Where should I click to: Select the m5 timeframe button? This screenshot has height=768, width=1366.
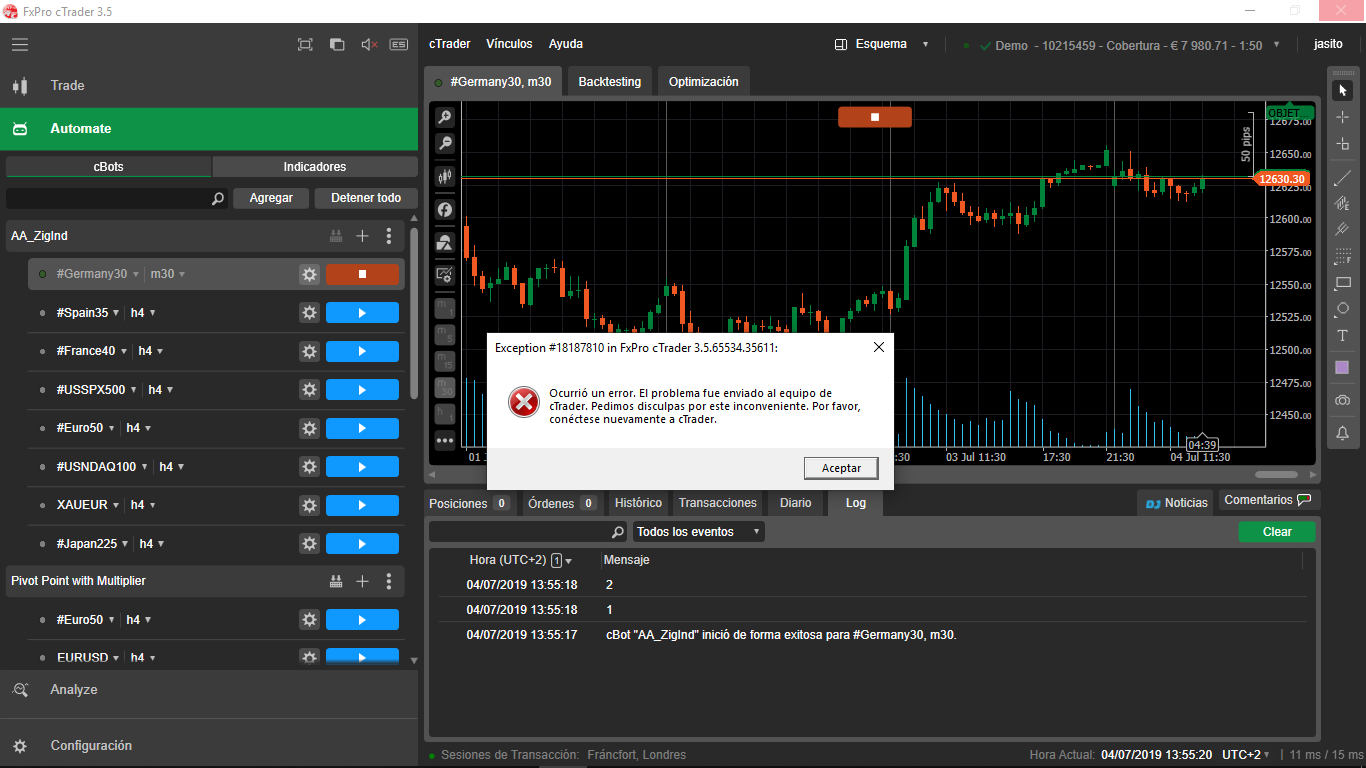445,334
